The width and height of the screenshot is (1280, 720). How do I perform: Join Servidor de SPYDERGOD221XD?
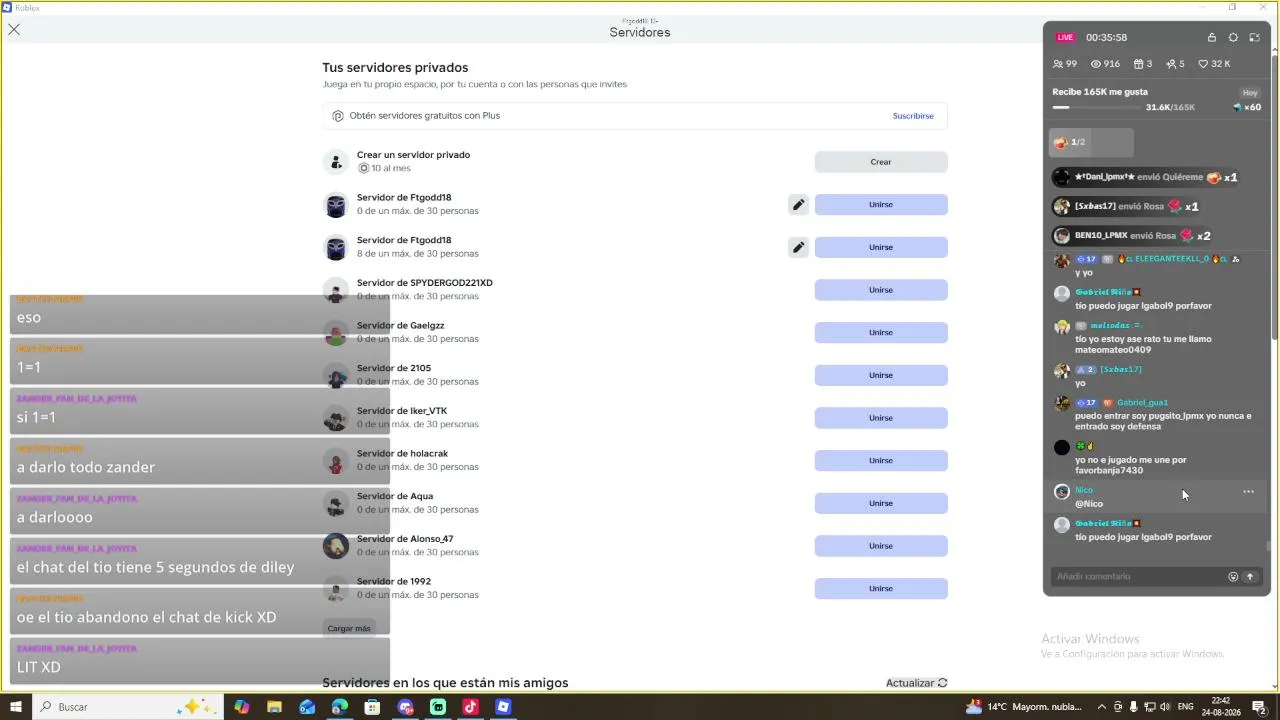pos(881,290)
